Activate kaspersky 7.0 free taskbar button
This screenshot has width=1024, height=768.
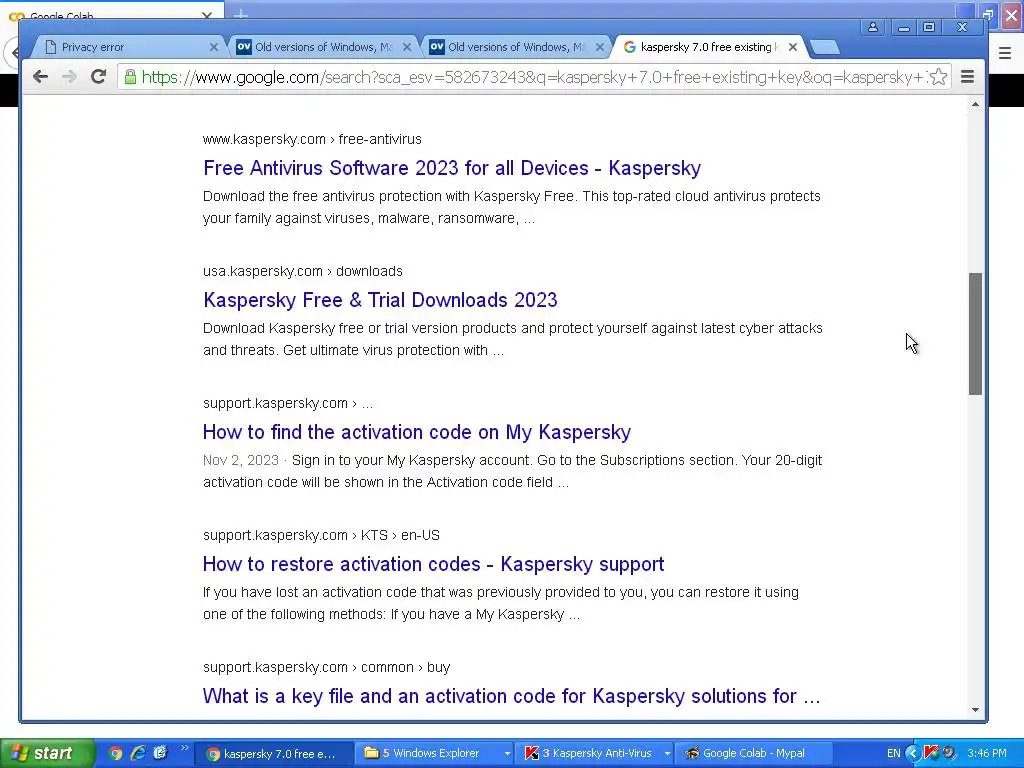pos(274,754)
